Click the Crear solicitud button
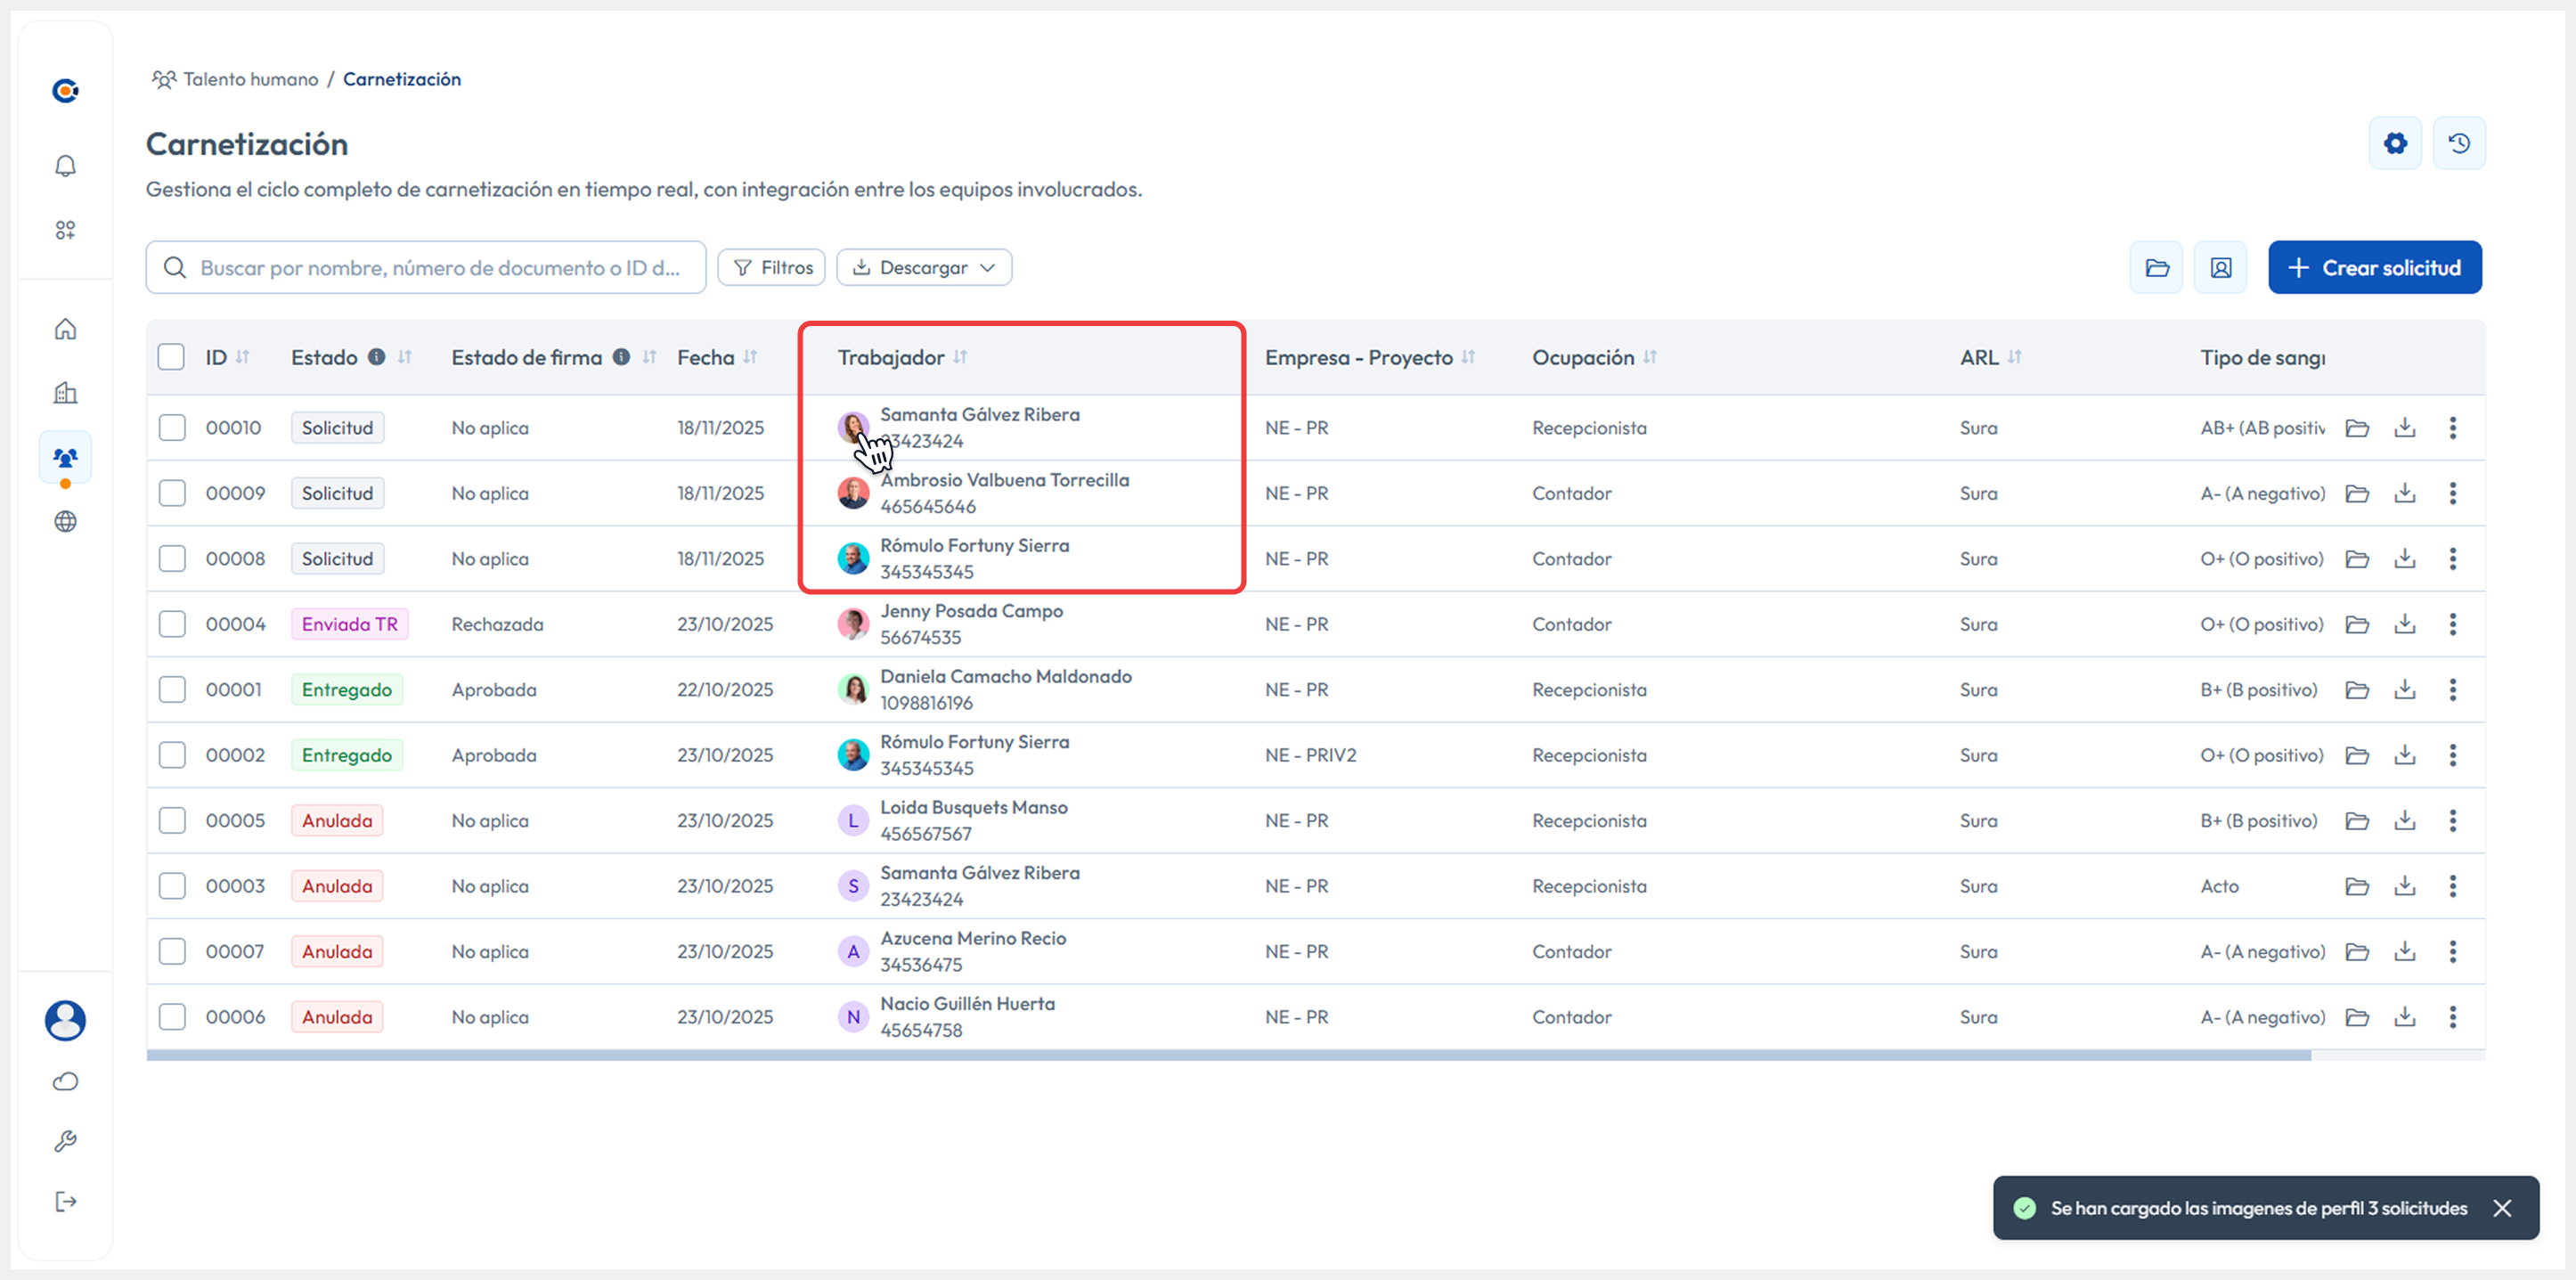 pyautogui.click(x=2374, y=268)
